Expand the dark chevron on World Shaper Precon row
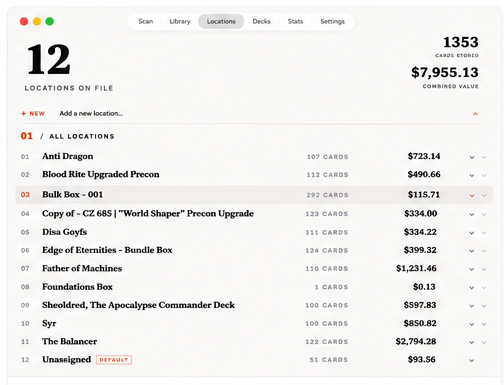This screenshot has width=504, height=385. (x=472, y=215)
